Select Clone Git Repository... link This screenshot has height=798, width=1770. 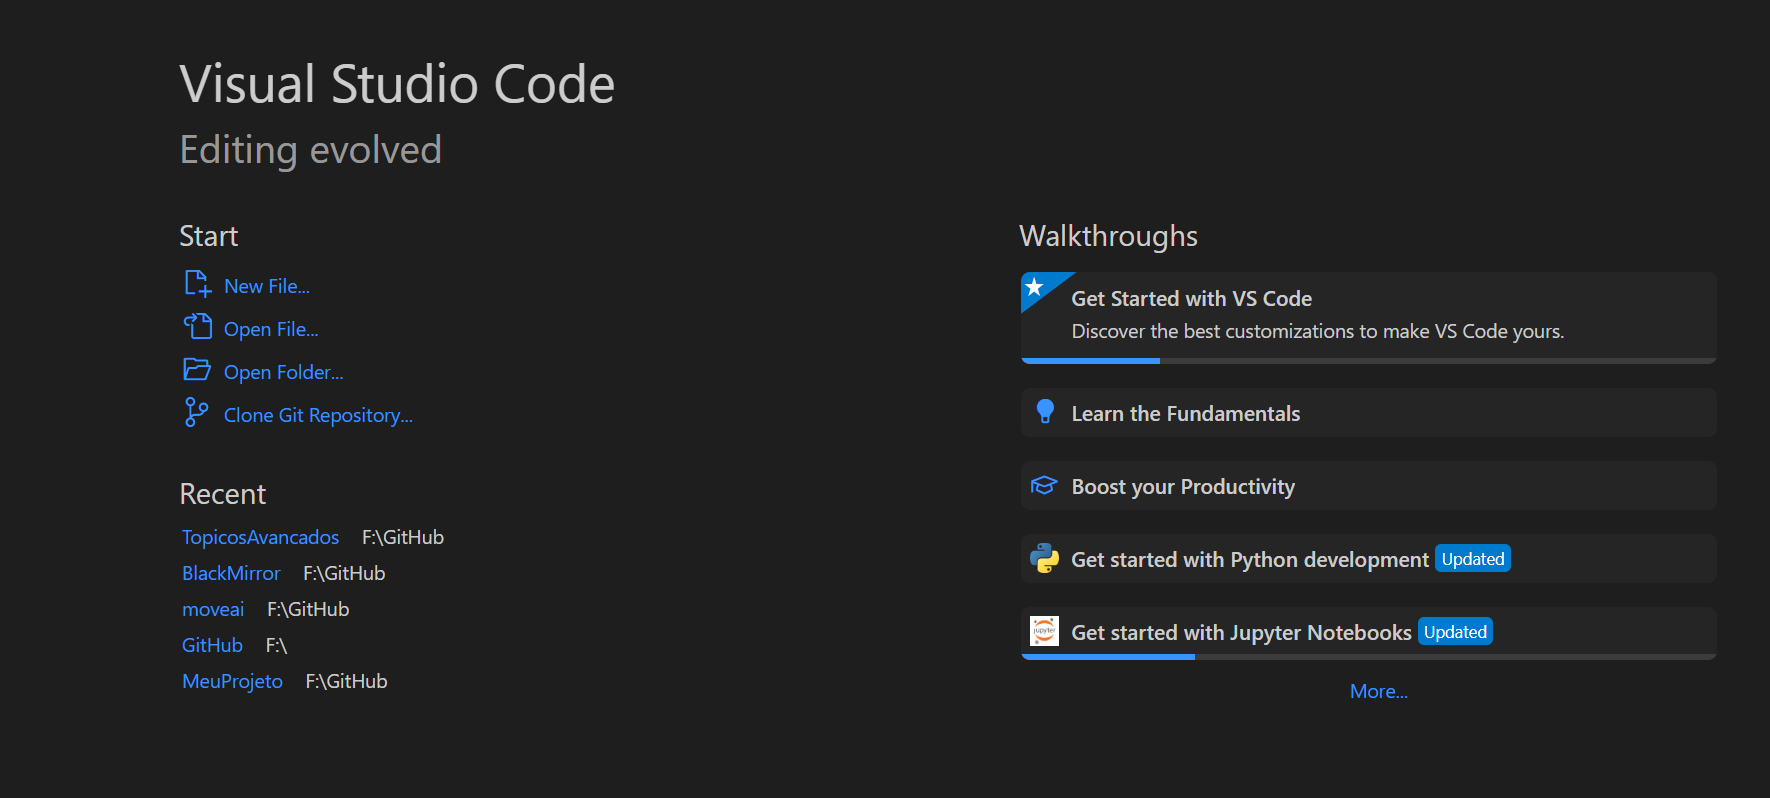click(x=318, y=415)
